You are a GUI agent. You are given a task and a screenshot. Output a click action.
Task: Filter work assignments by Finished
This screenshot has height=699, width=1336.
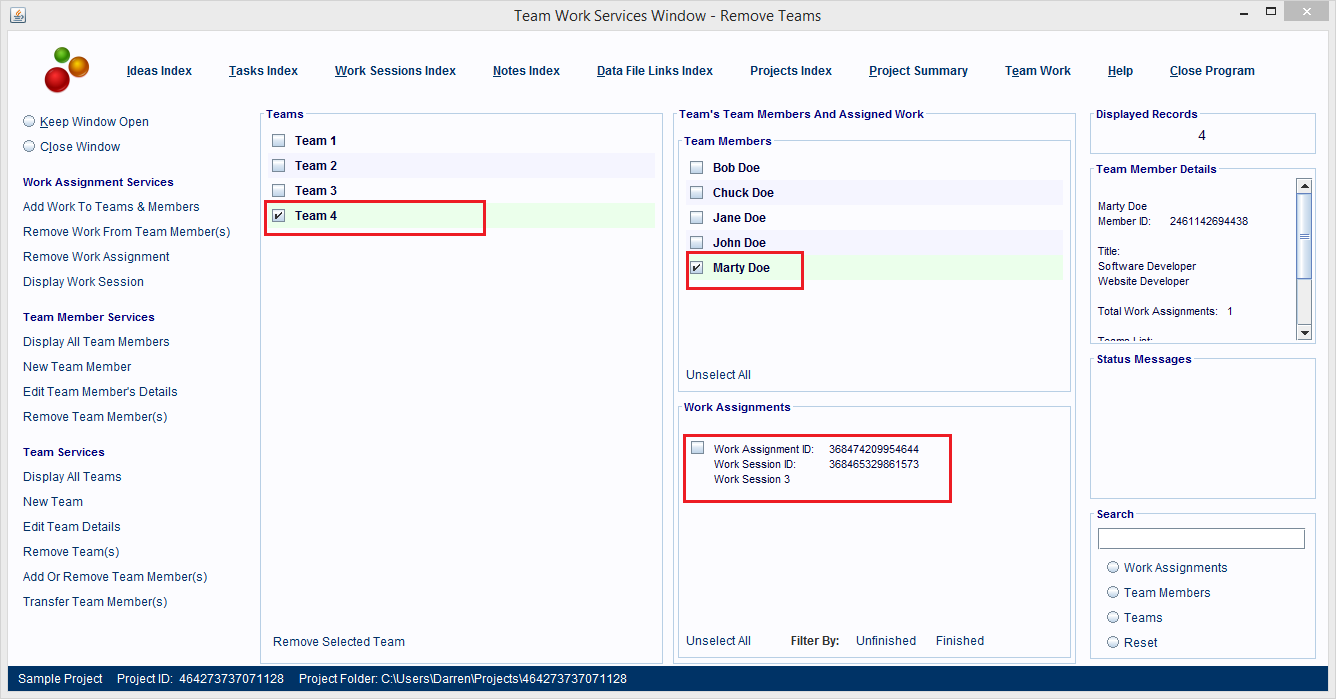click(x=960, y=641)
